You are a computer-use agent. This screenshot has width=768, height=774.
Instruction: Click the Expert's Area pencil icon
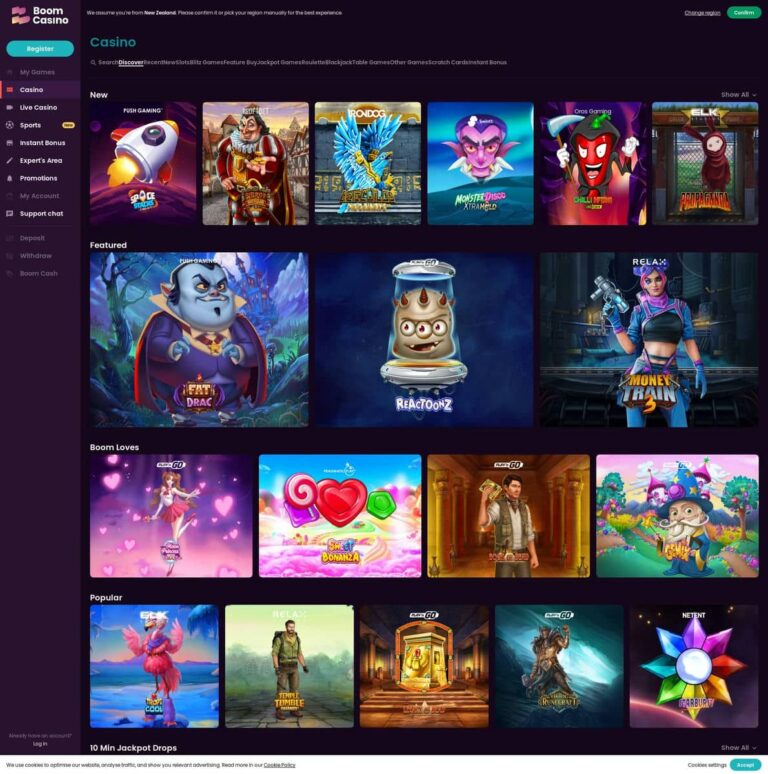9,160
